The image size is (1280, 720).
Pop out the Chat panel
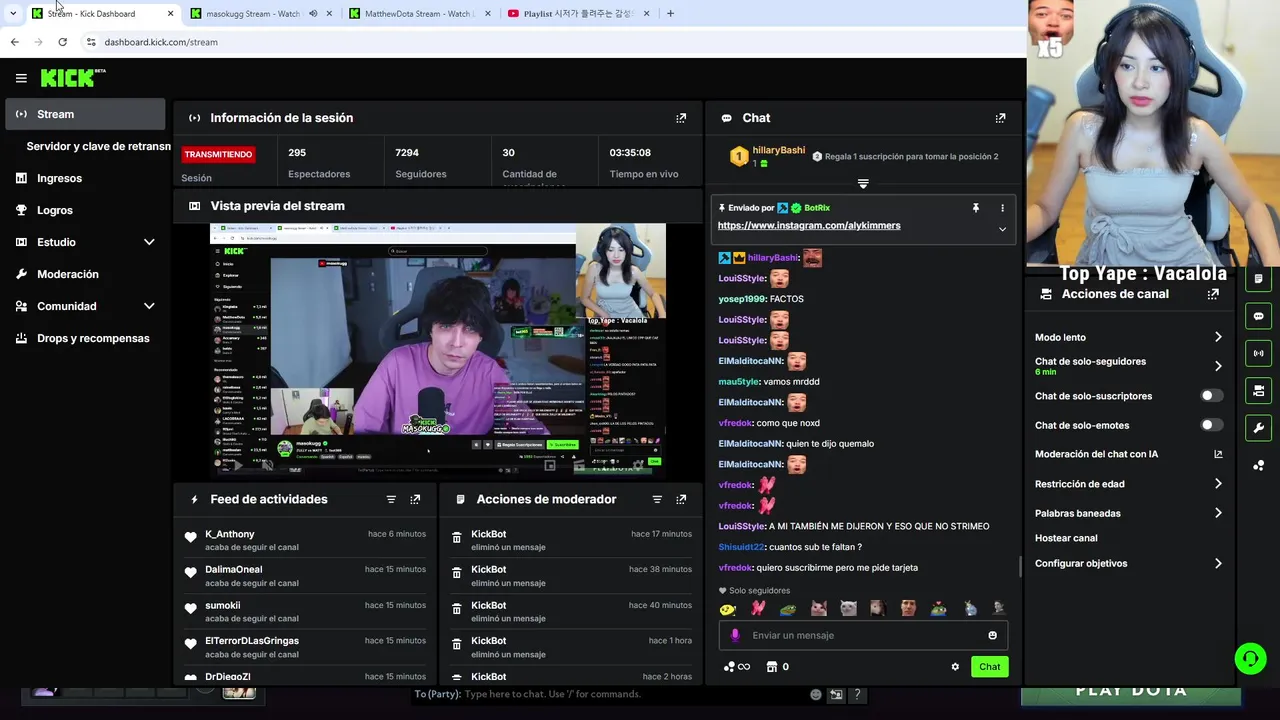click(x=1000, y=118)
